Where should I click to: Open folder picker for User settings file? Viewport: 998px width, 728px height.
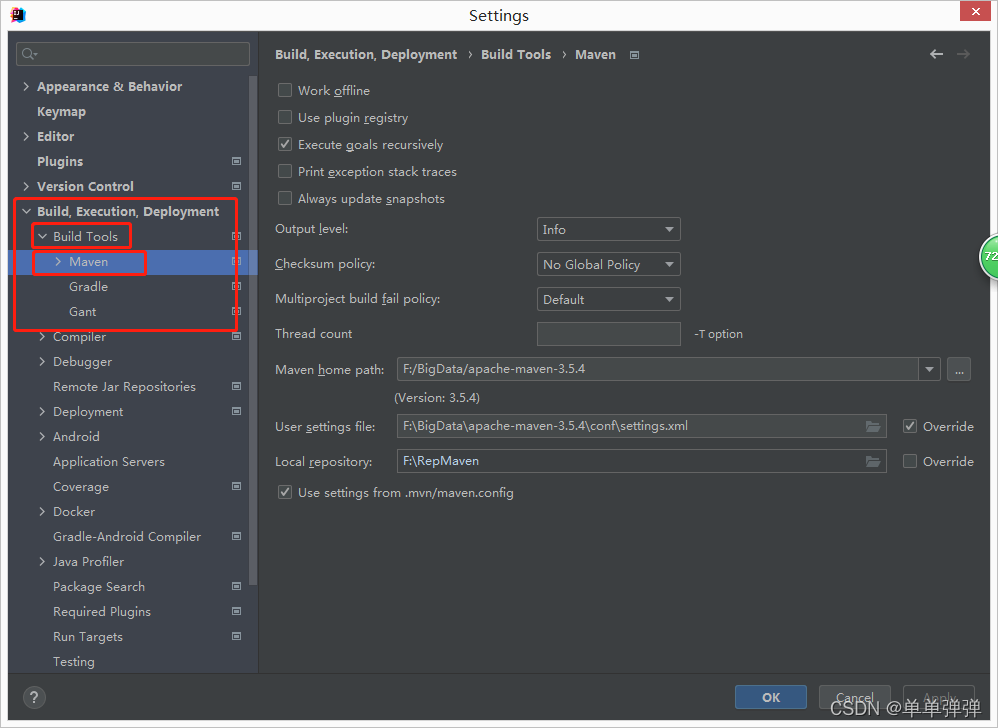[x=873, y=425]
